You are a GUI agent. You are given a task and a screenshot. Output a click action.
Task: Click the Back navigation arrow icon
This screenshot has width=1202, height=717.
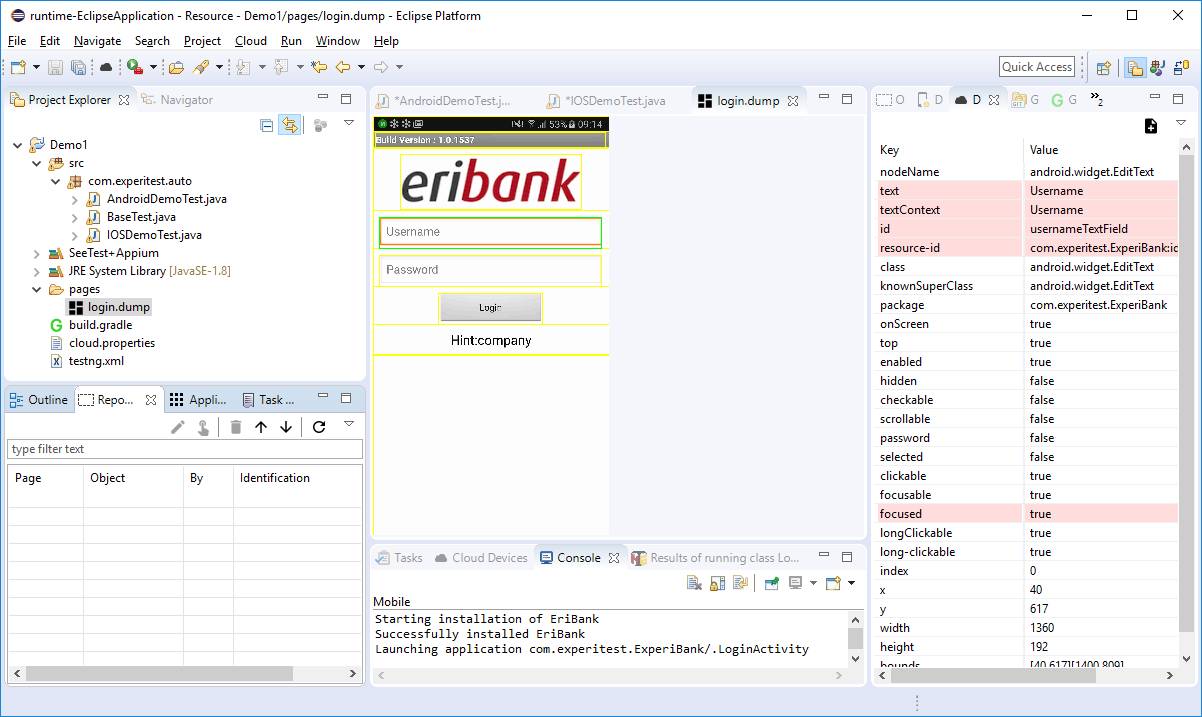tap(343, 67)
